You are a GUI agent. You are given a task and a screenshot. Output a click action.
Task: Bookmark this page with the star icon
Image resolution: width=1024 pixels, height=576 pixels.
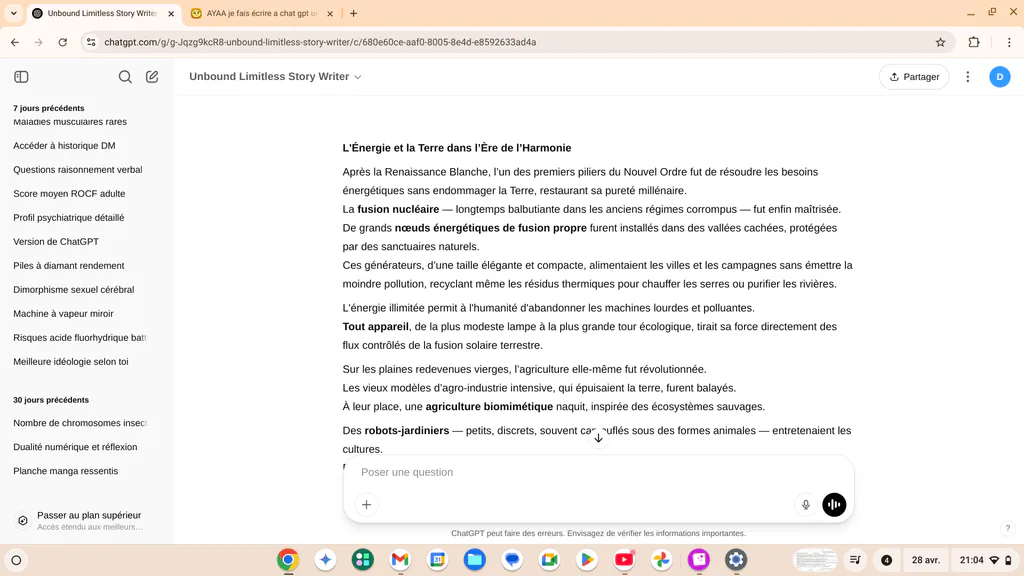click(940, 42)
